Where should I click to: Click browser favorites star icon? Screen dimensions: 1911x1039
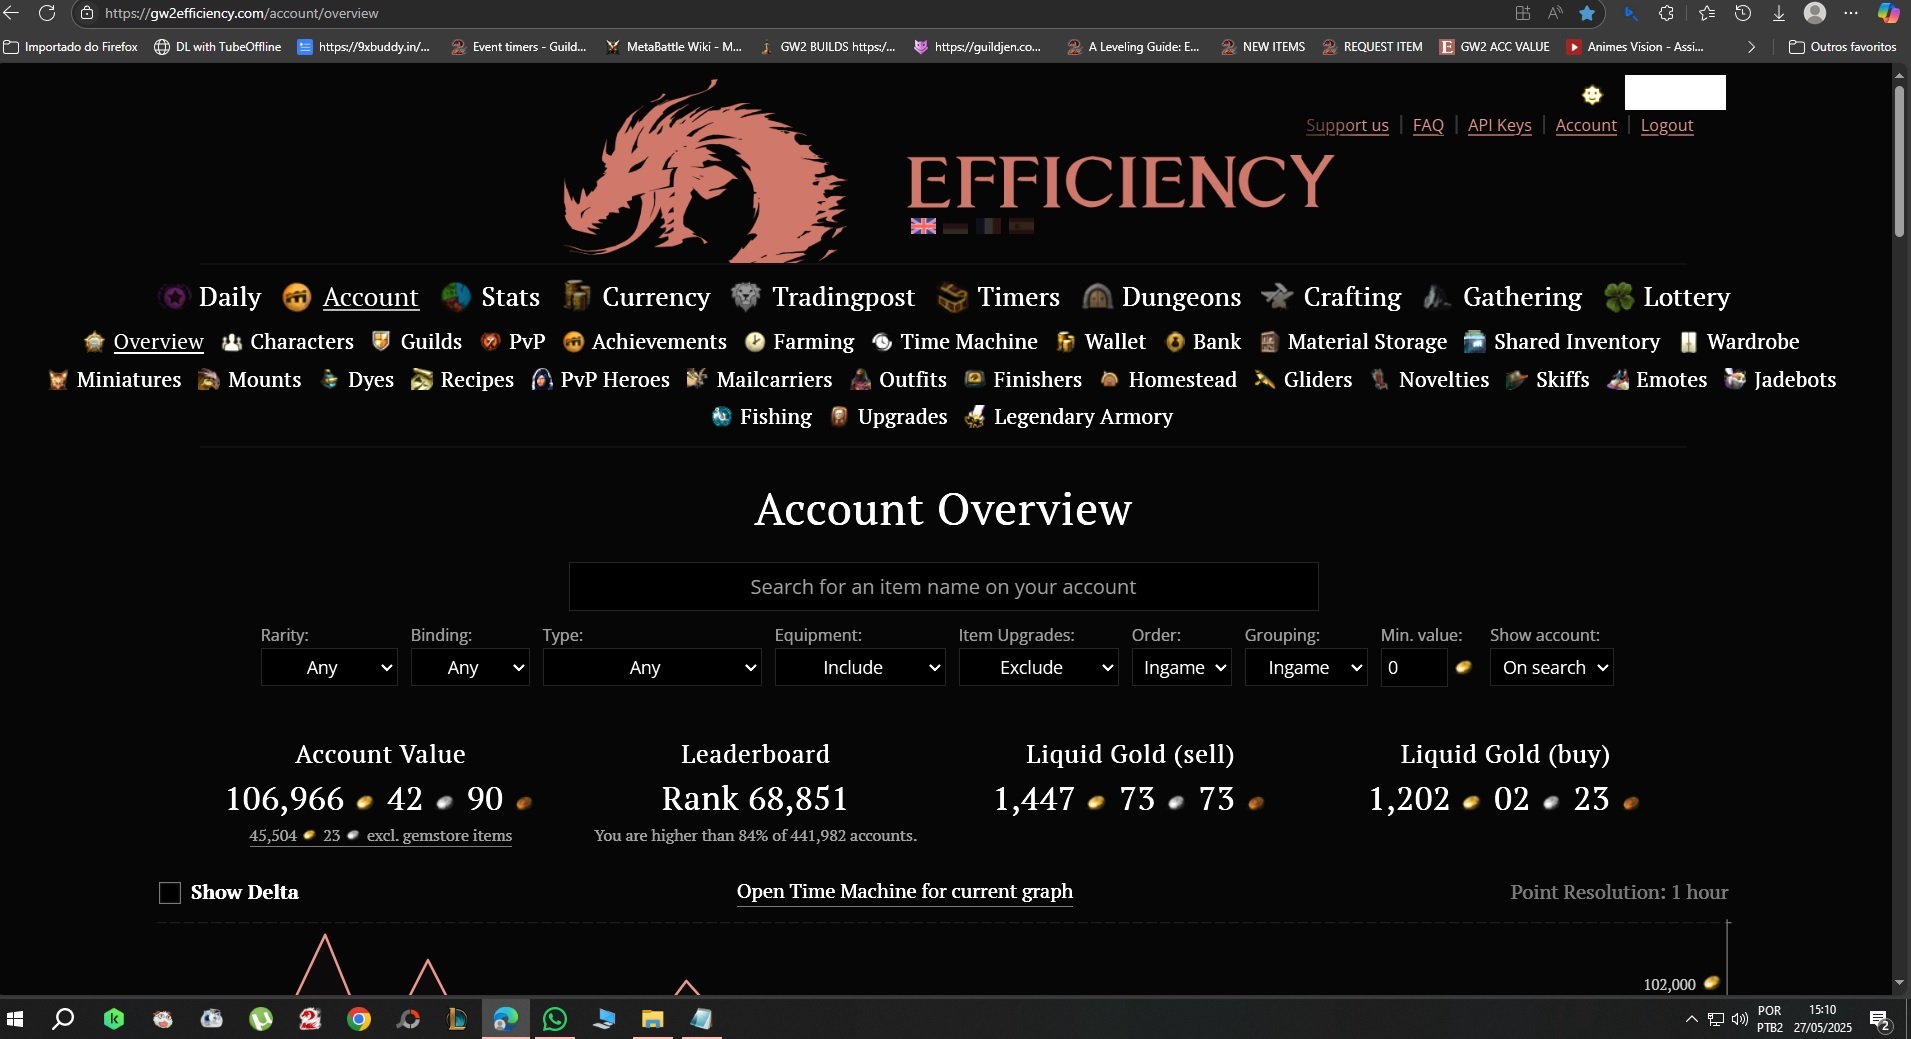point(1587,13)
